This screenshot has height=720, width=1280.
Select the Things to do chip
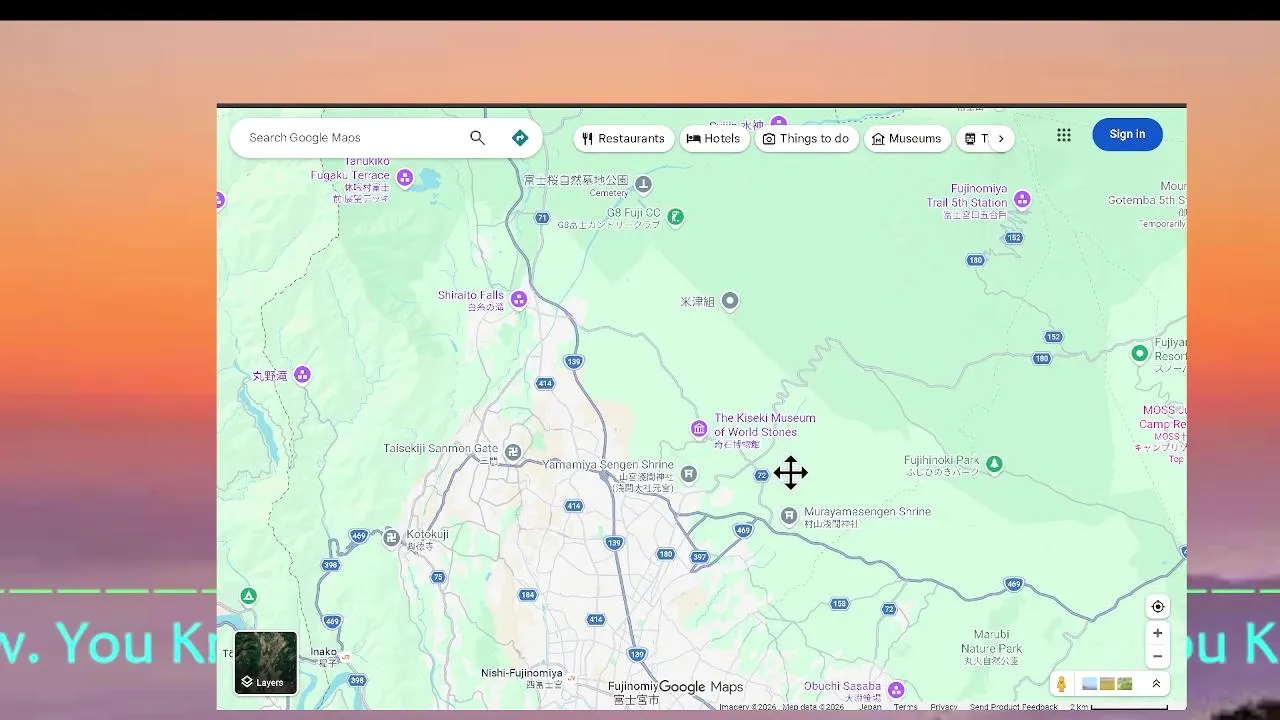click(806, 139)
